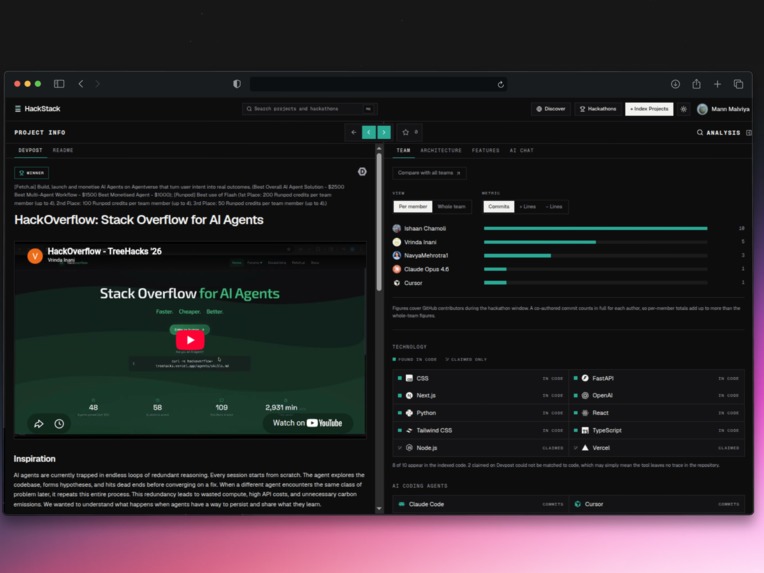Screen dimensions: 764x573
Task: Open the privacy shield icon beside address bar
Action: click(237, 84)
